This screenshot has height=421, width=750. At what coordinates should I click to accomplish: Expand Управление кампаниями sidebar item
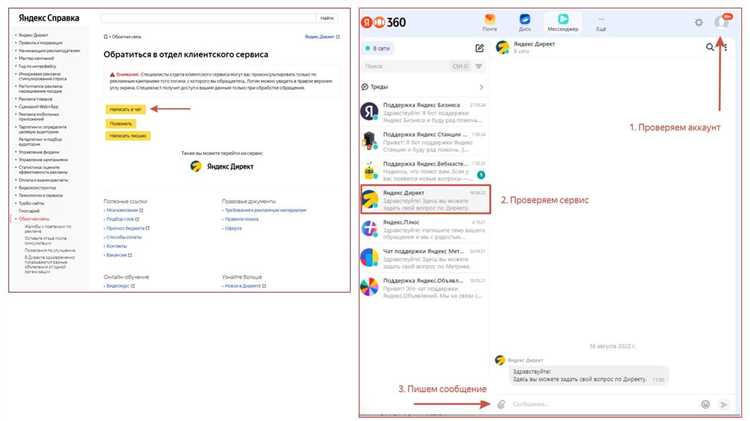pyautogui.click(x=42, y=160)
